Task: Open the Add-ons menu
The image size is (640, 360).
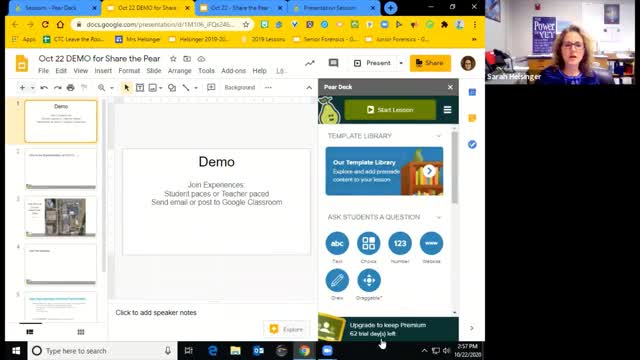Action: 233,71
